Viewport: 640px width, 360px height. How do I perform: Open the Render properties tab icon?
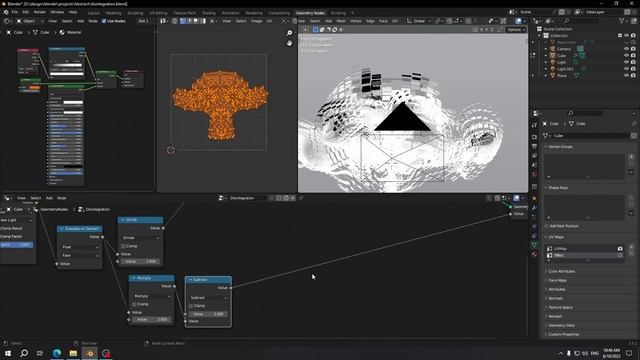tap(534, 137)
